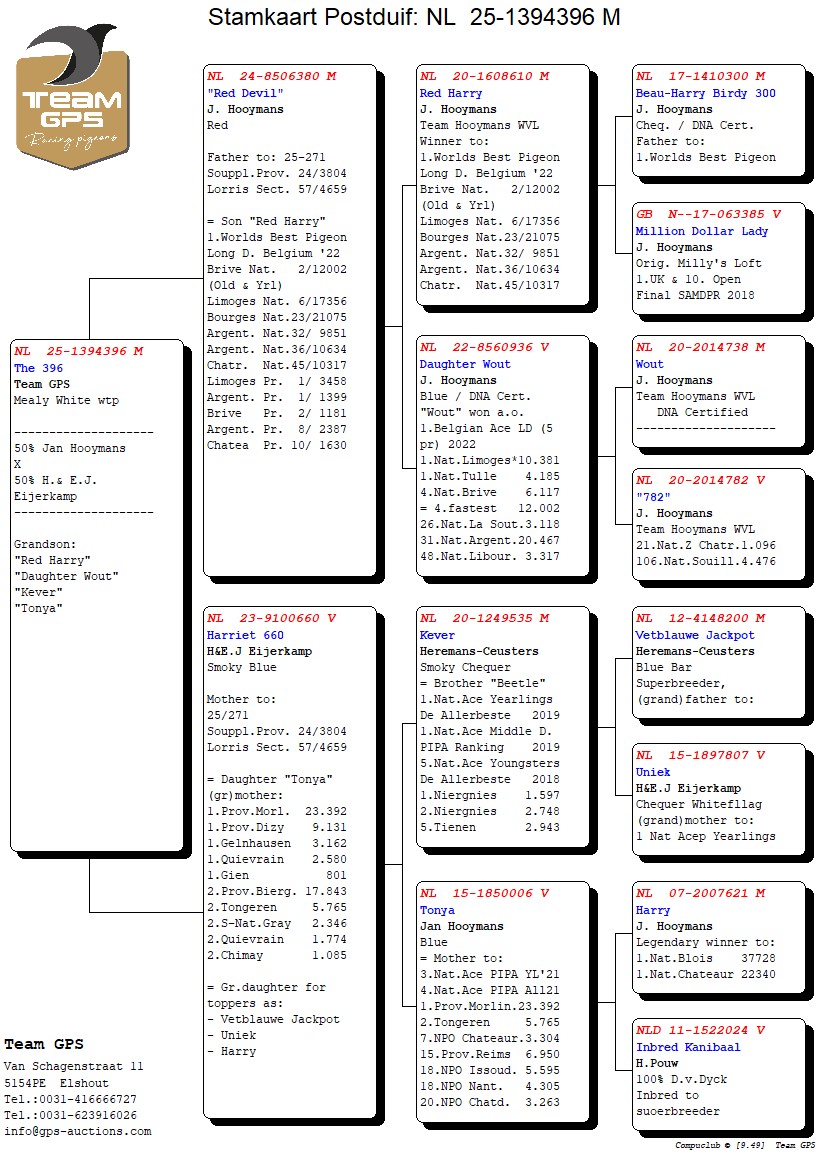The height and width of the screenshot is (1172, 816).
Task: Open the "Harriet 660" mother pigeon name
Action: point(245,635)
